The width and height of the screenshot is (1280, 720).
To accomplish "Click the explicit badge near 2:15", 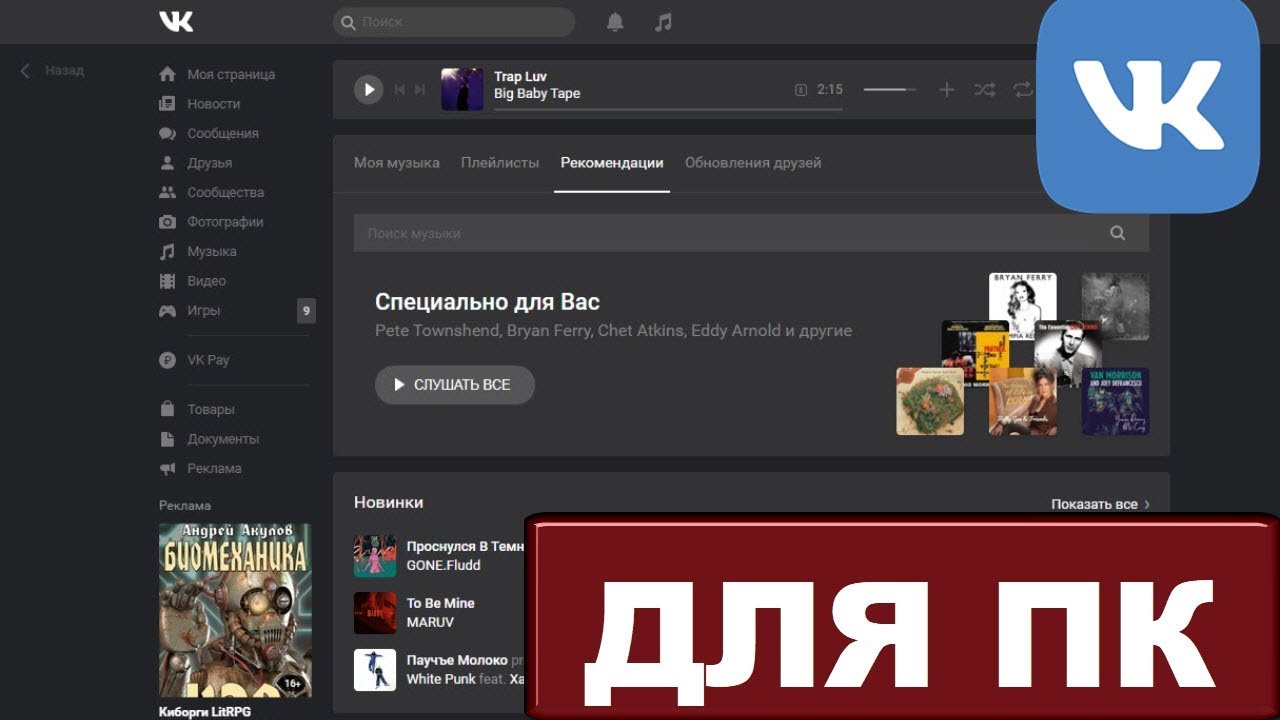I will coord(801,90).
